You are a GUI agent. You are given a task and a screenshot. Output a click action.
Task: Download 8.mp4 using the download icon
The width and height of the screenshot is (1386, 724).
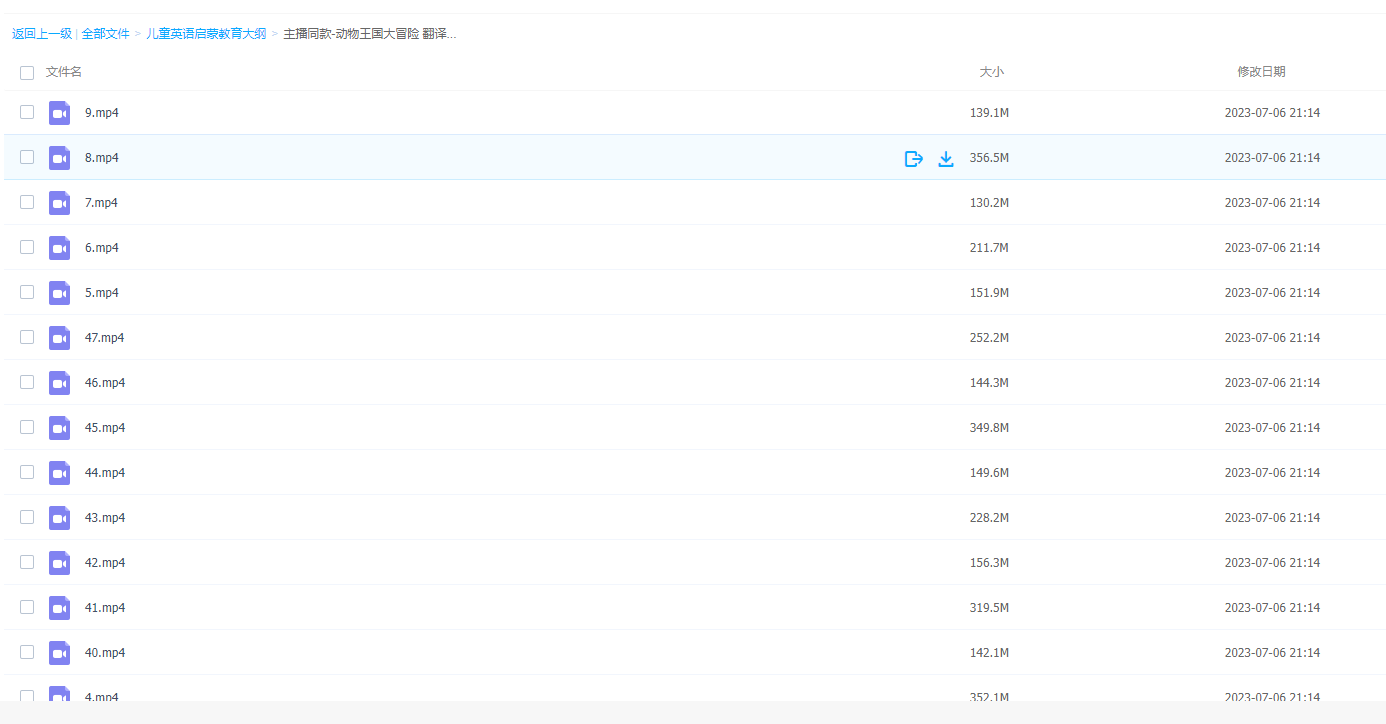click(946, 158)
